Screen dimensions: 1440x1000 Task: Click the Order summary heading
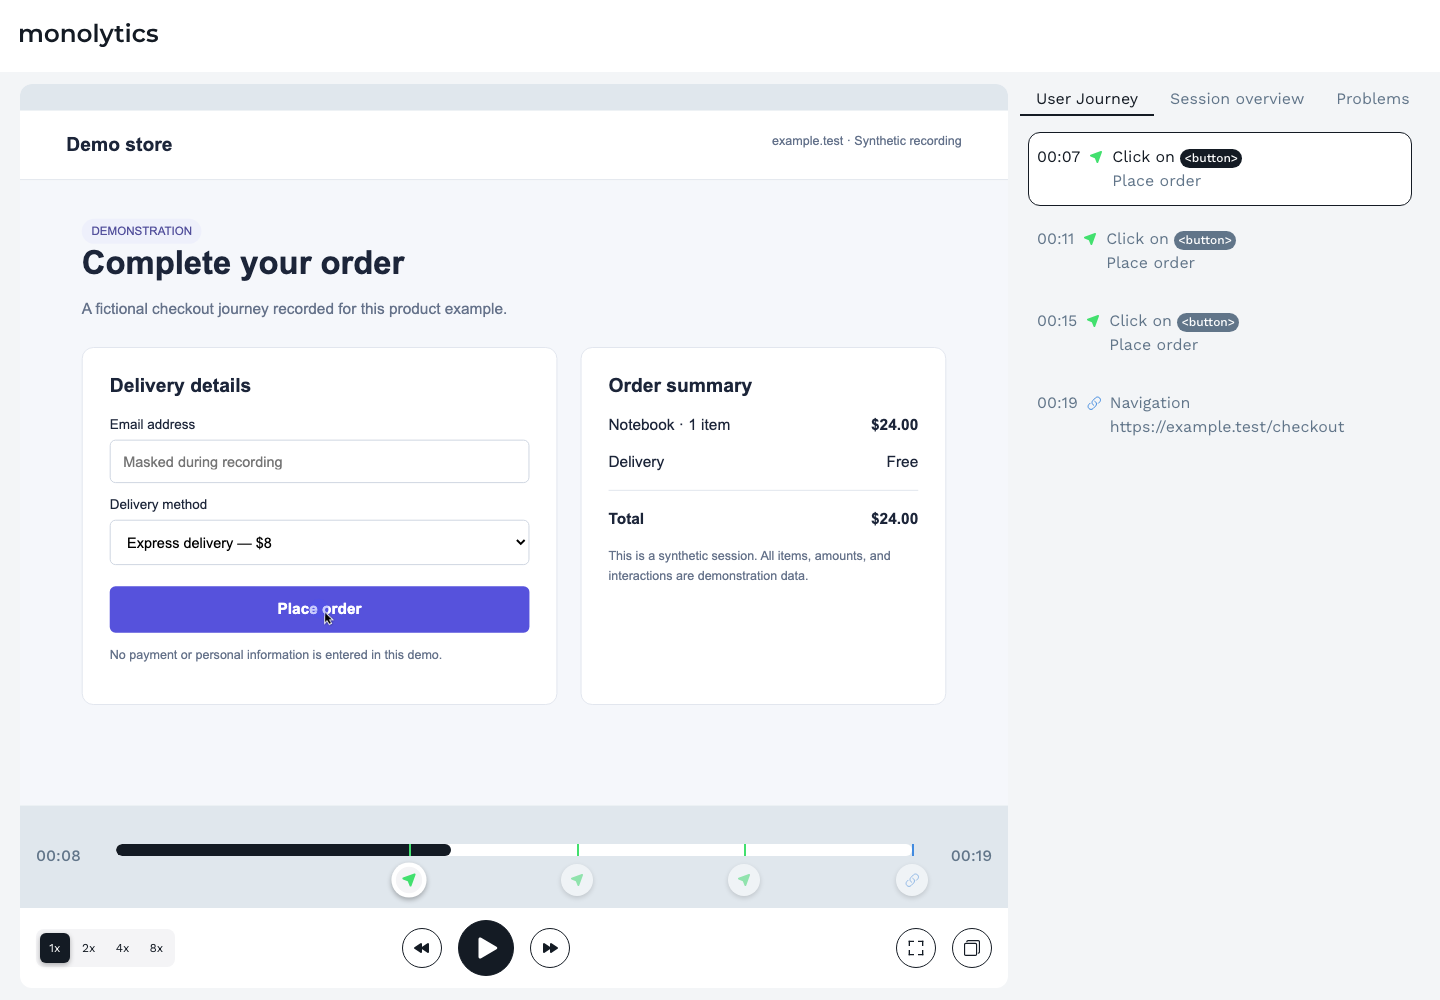tap(680, 386)
